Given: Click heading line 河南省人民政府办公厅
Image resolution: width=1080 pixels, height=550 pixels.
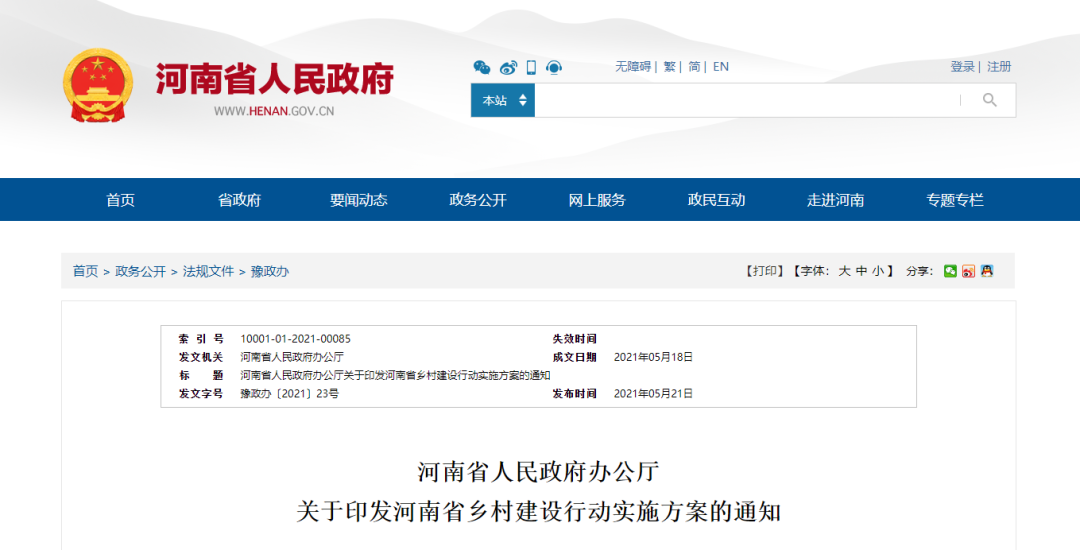Looking at the screenshot, I should click(539, 472).
